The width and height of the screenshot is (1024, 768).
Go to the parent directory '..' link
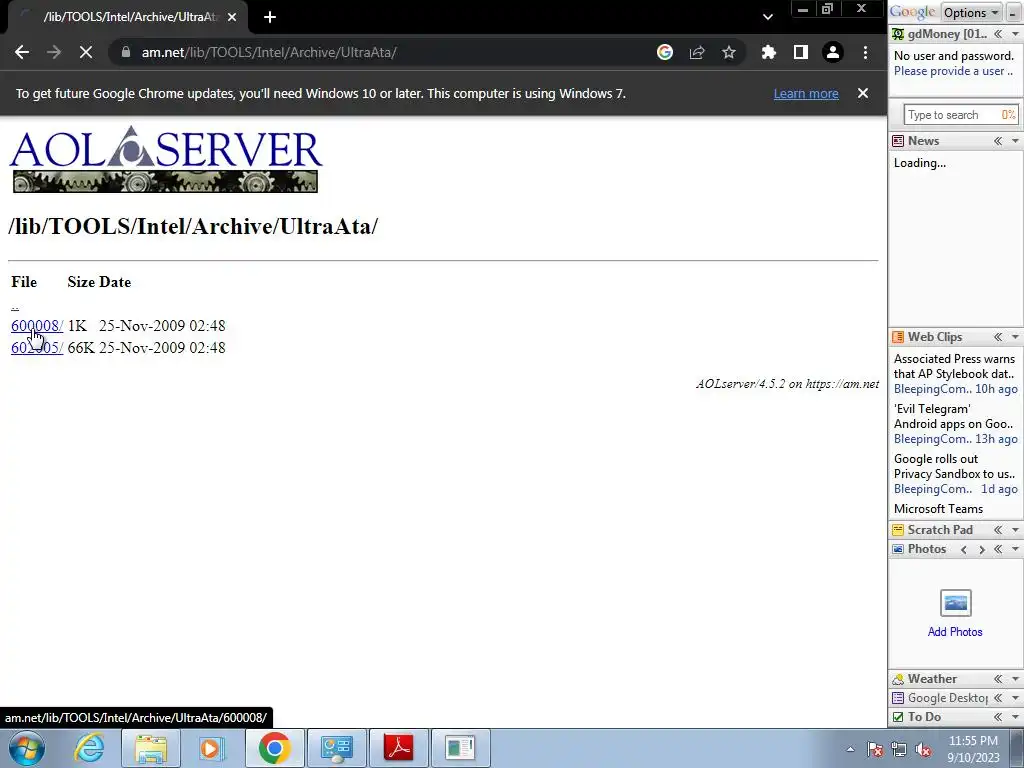pyautogui.click(x=15, y=305)
